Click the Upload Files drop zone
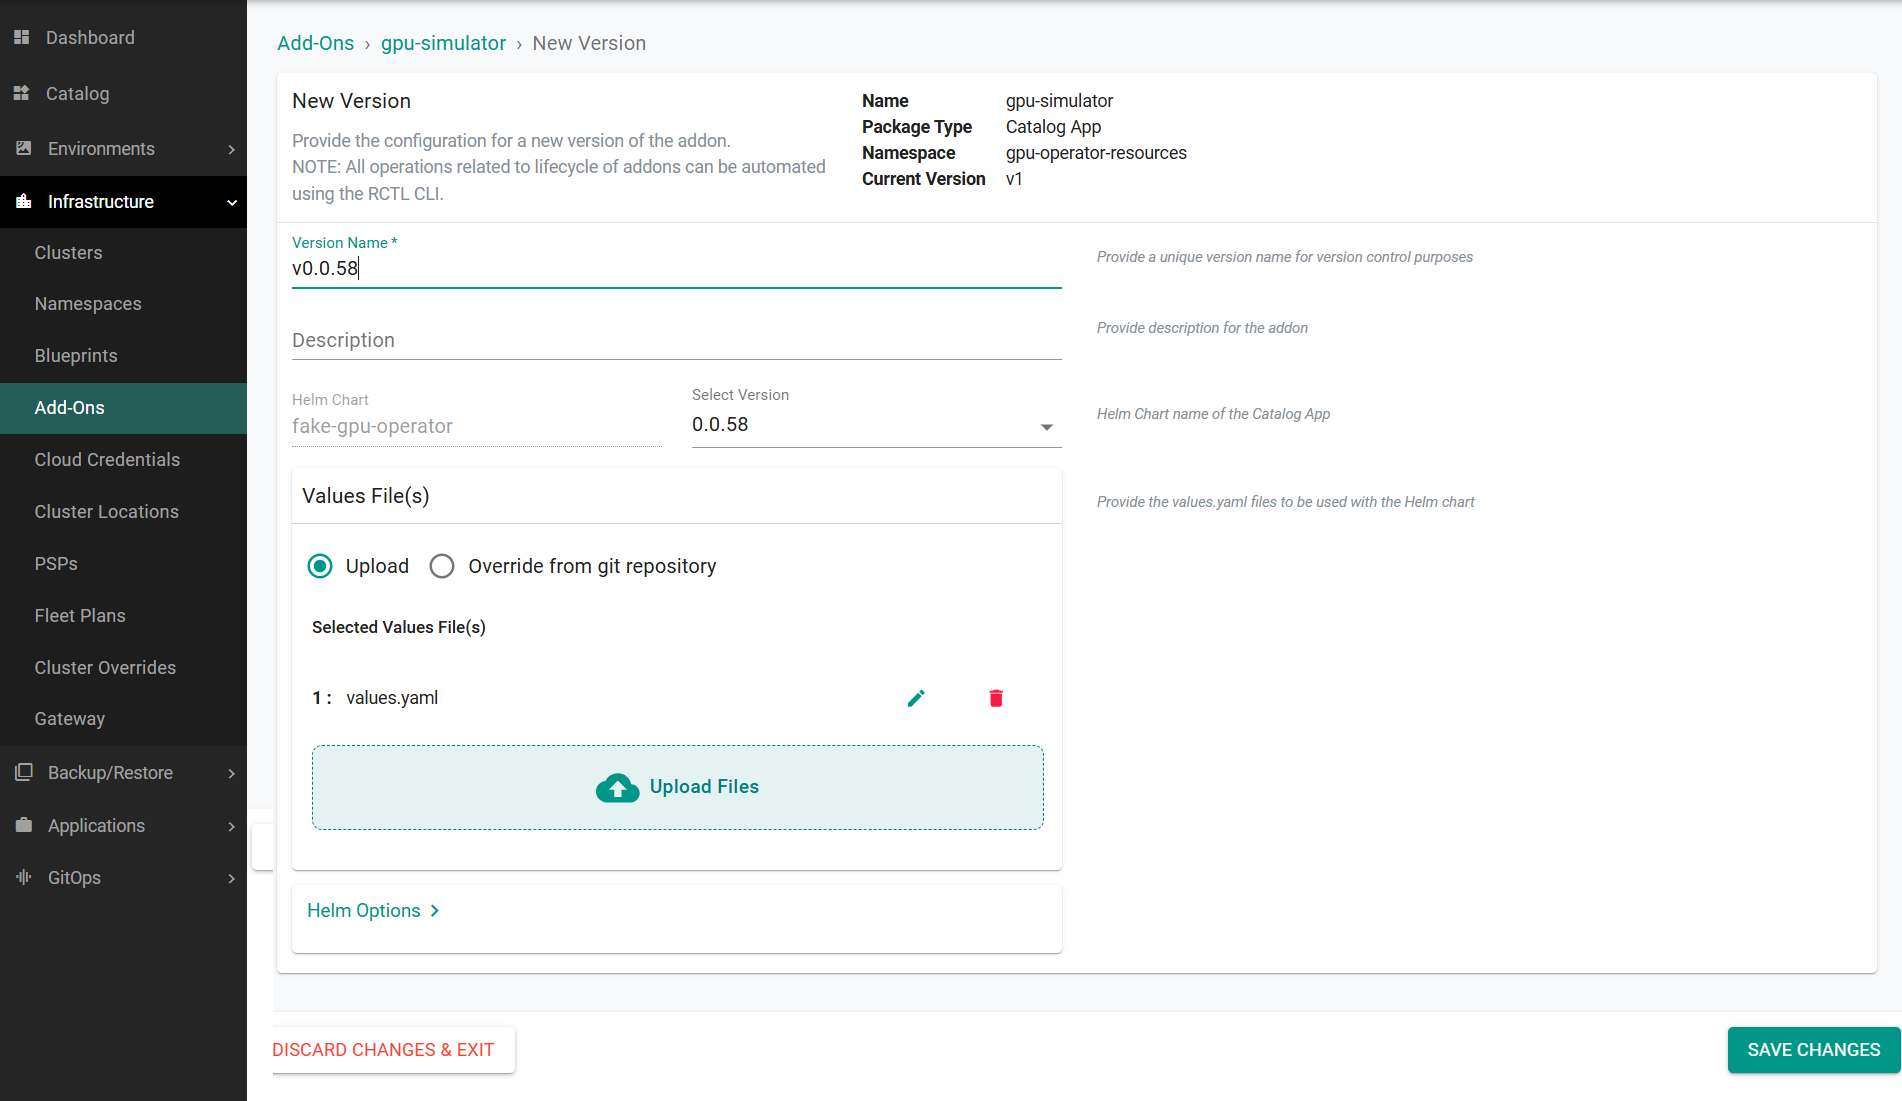The height and width of the screenshot is (1101, 1902). (677, 787)
